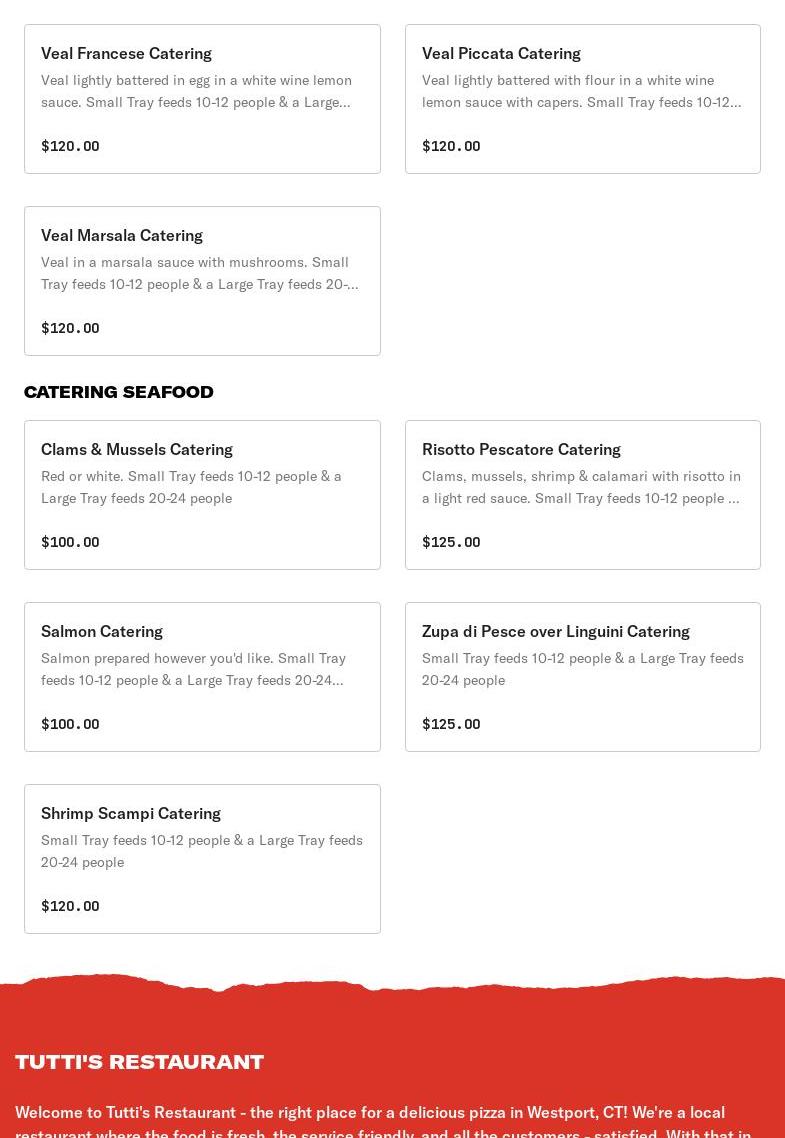Image resolution: width=785 pixels, height=1138 pixels.
Task: Click the Veal Marsala mushrooms description text
Action: (x=200, y=273)
